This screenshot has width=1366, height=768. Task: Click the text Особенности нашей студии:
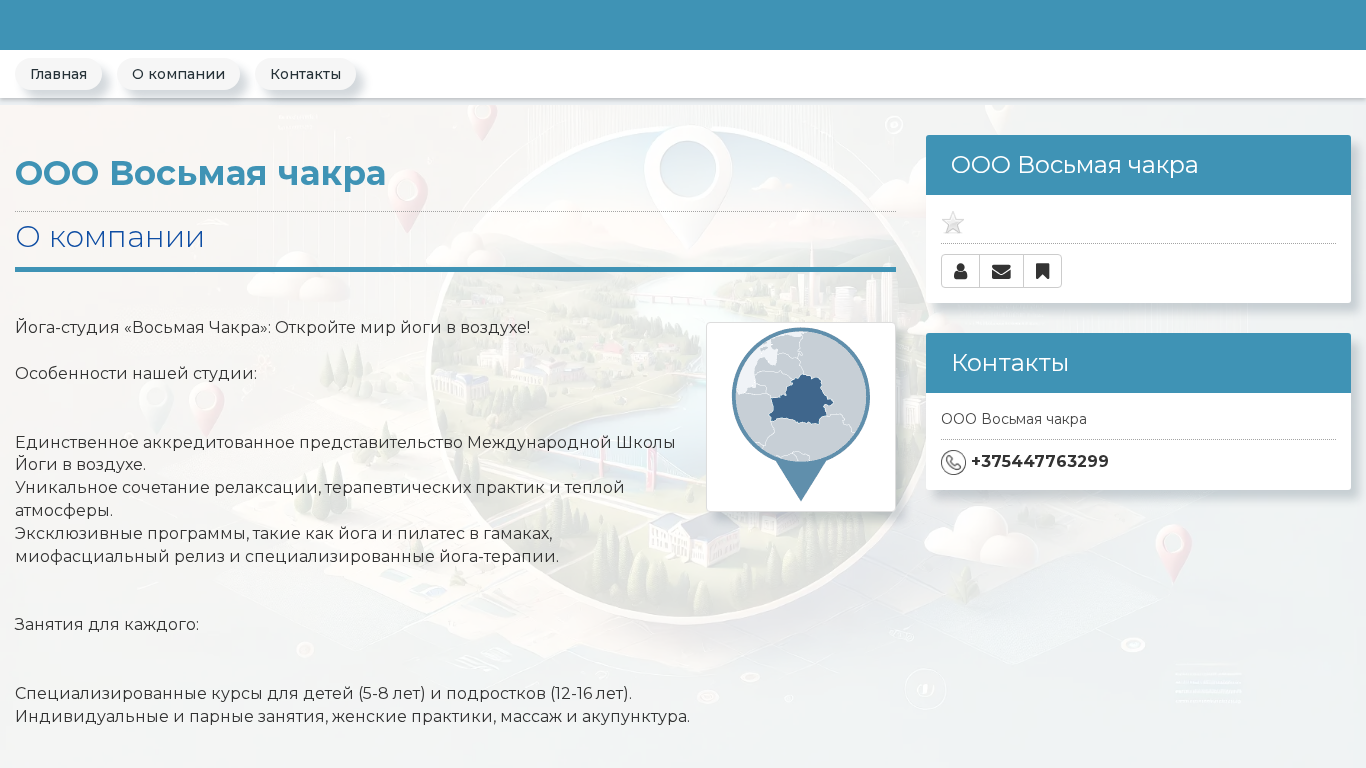[136, 373]
